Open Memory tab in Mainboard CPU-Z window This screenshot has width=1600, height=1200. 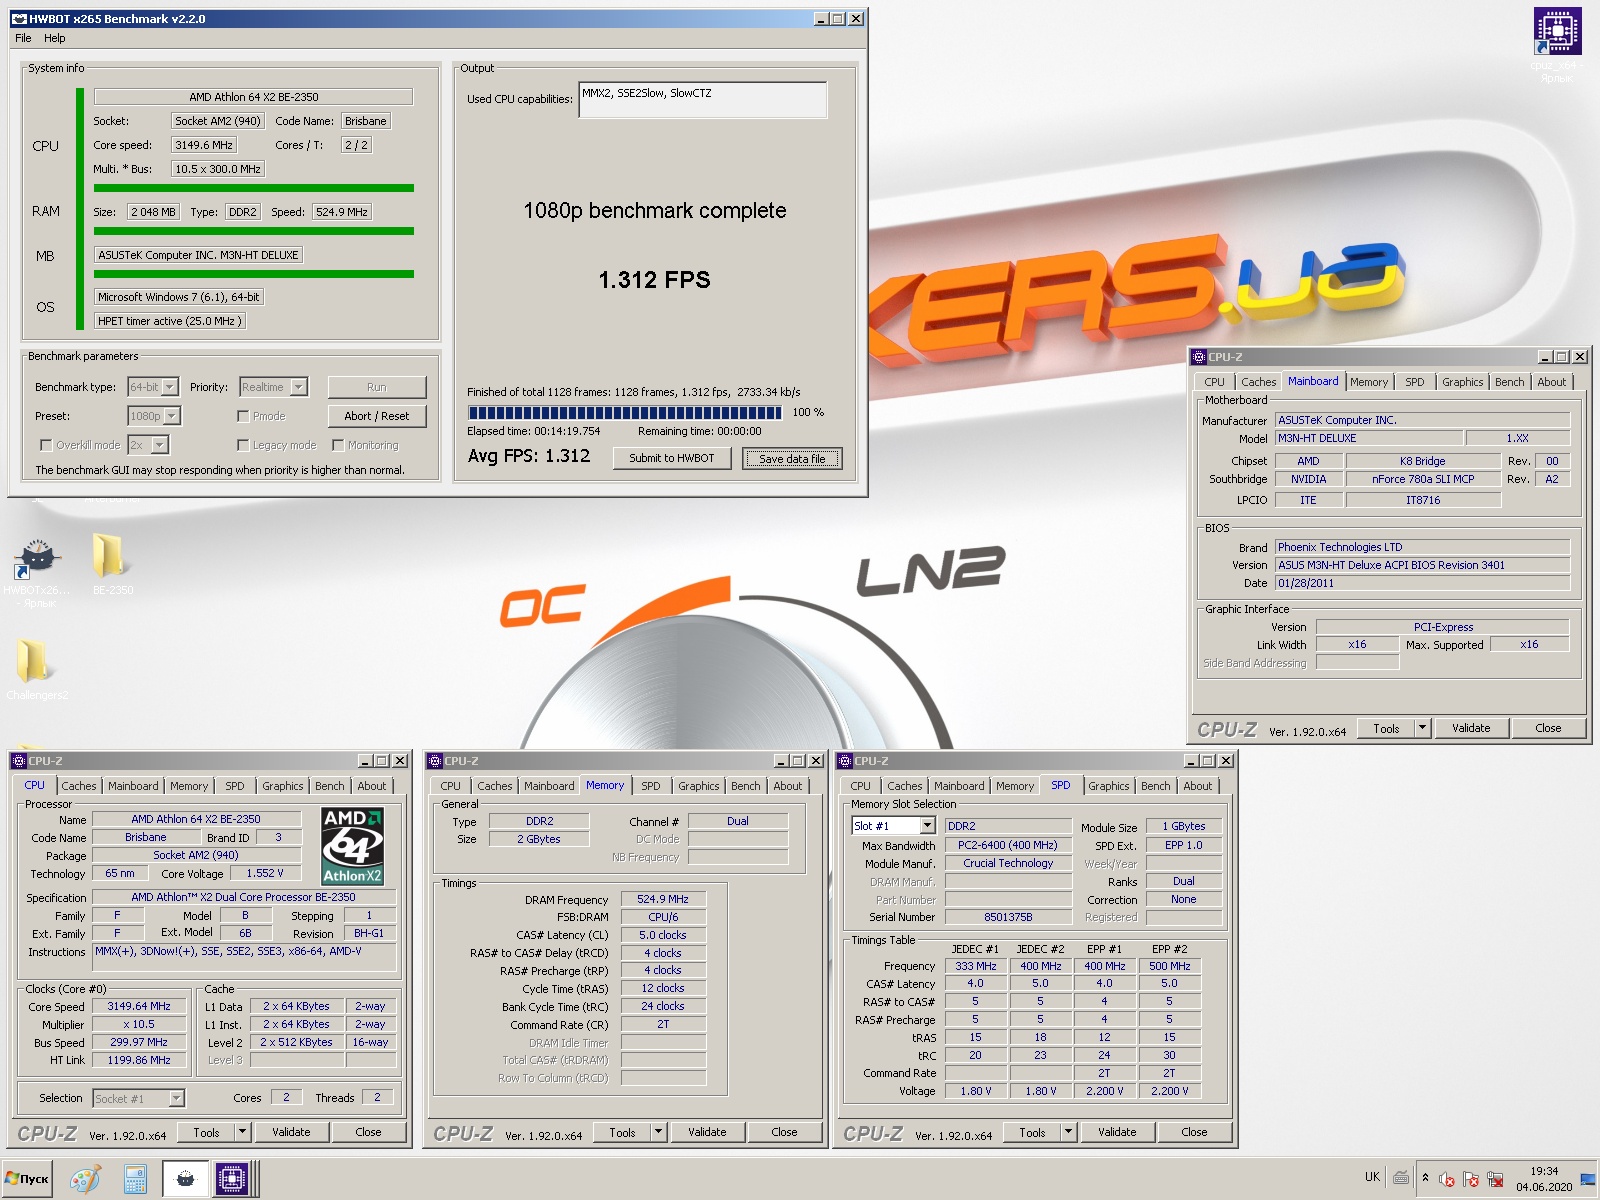pyautogui.click(x=1369, y=382)
